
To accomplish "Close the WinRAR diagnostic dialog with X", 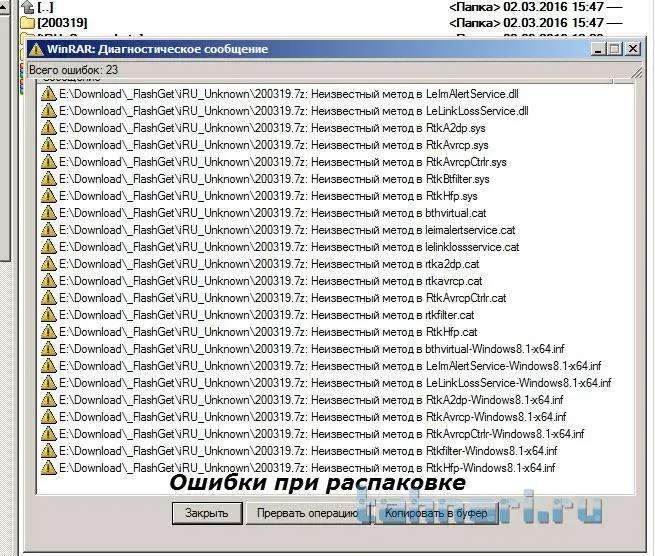I will pyautogui.click(x=633, y=49).
